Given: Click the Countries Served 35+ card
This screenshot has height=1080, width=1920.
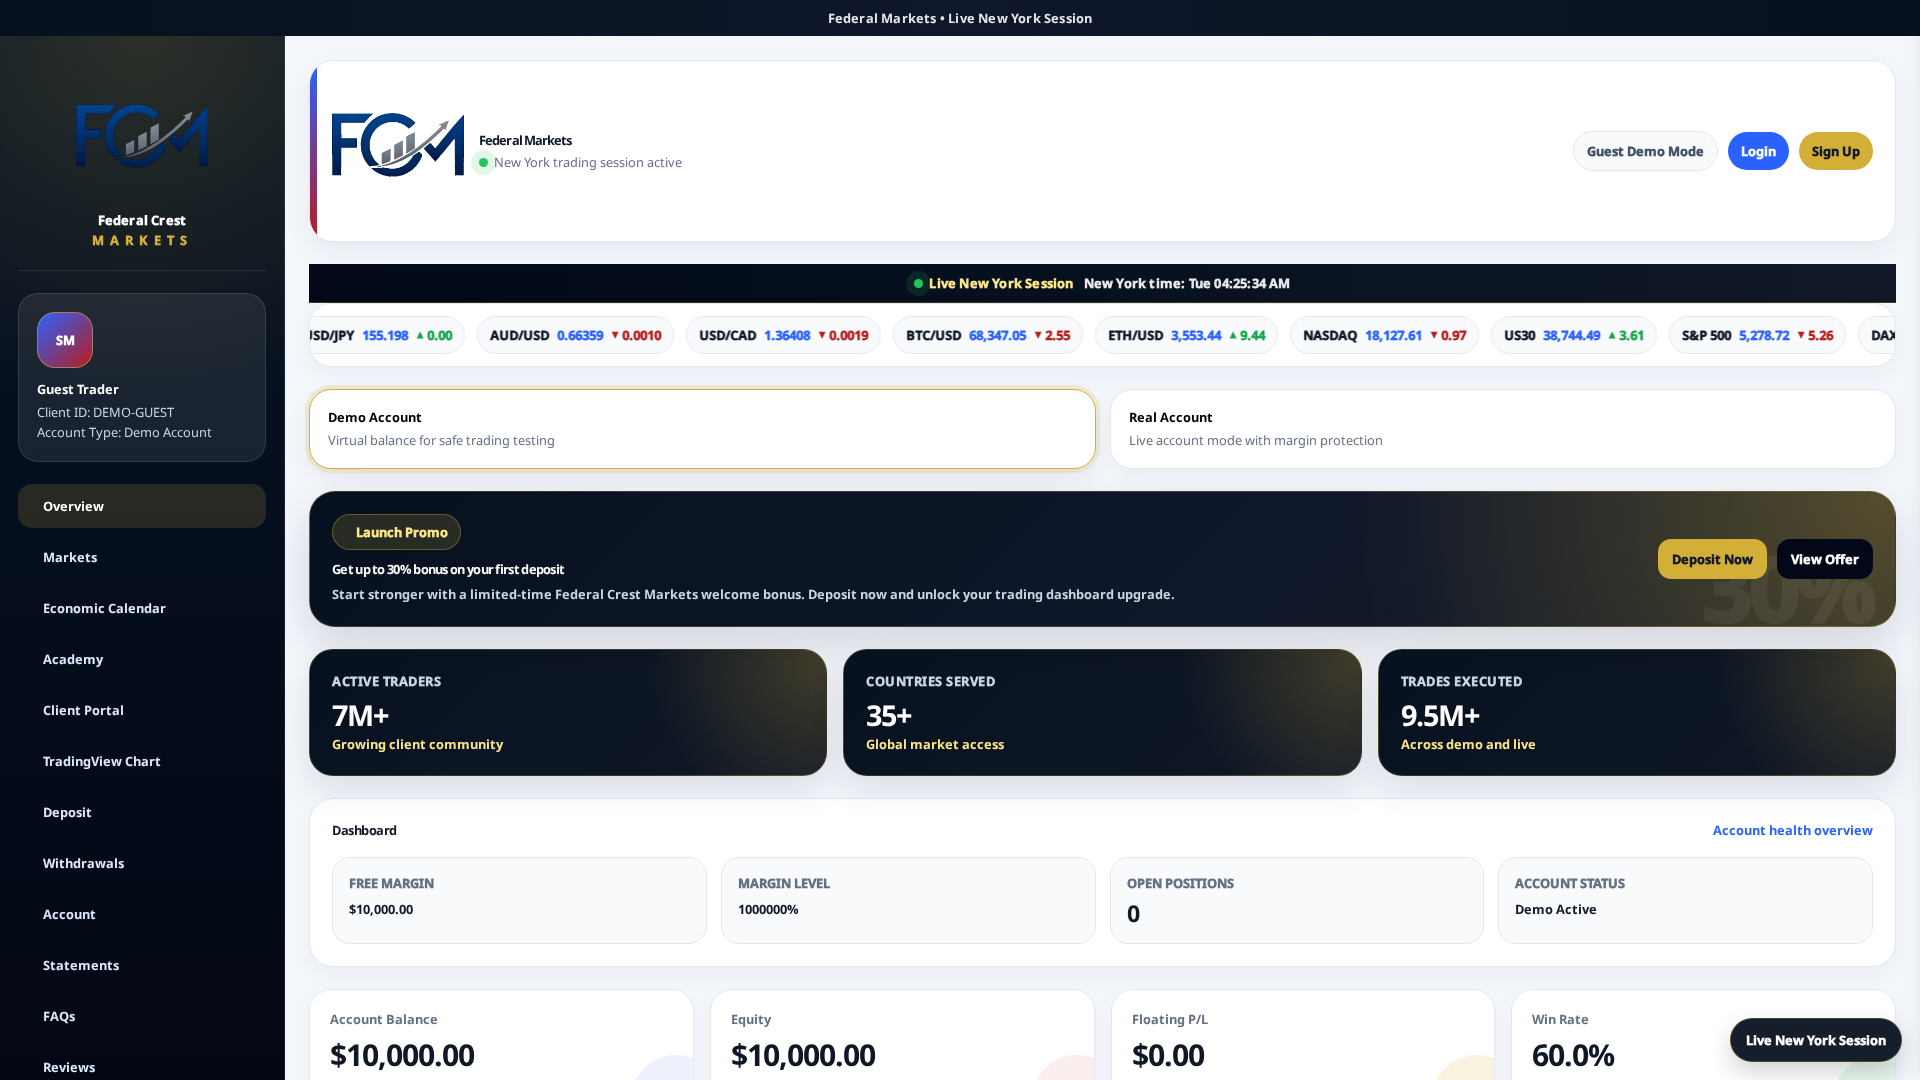Looking at the screenshot, I should [x=1102, y=712].
